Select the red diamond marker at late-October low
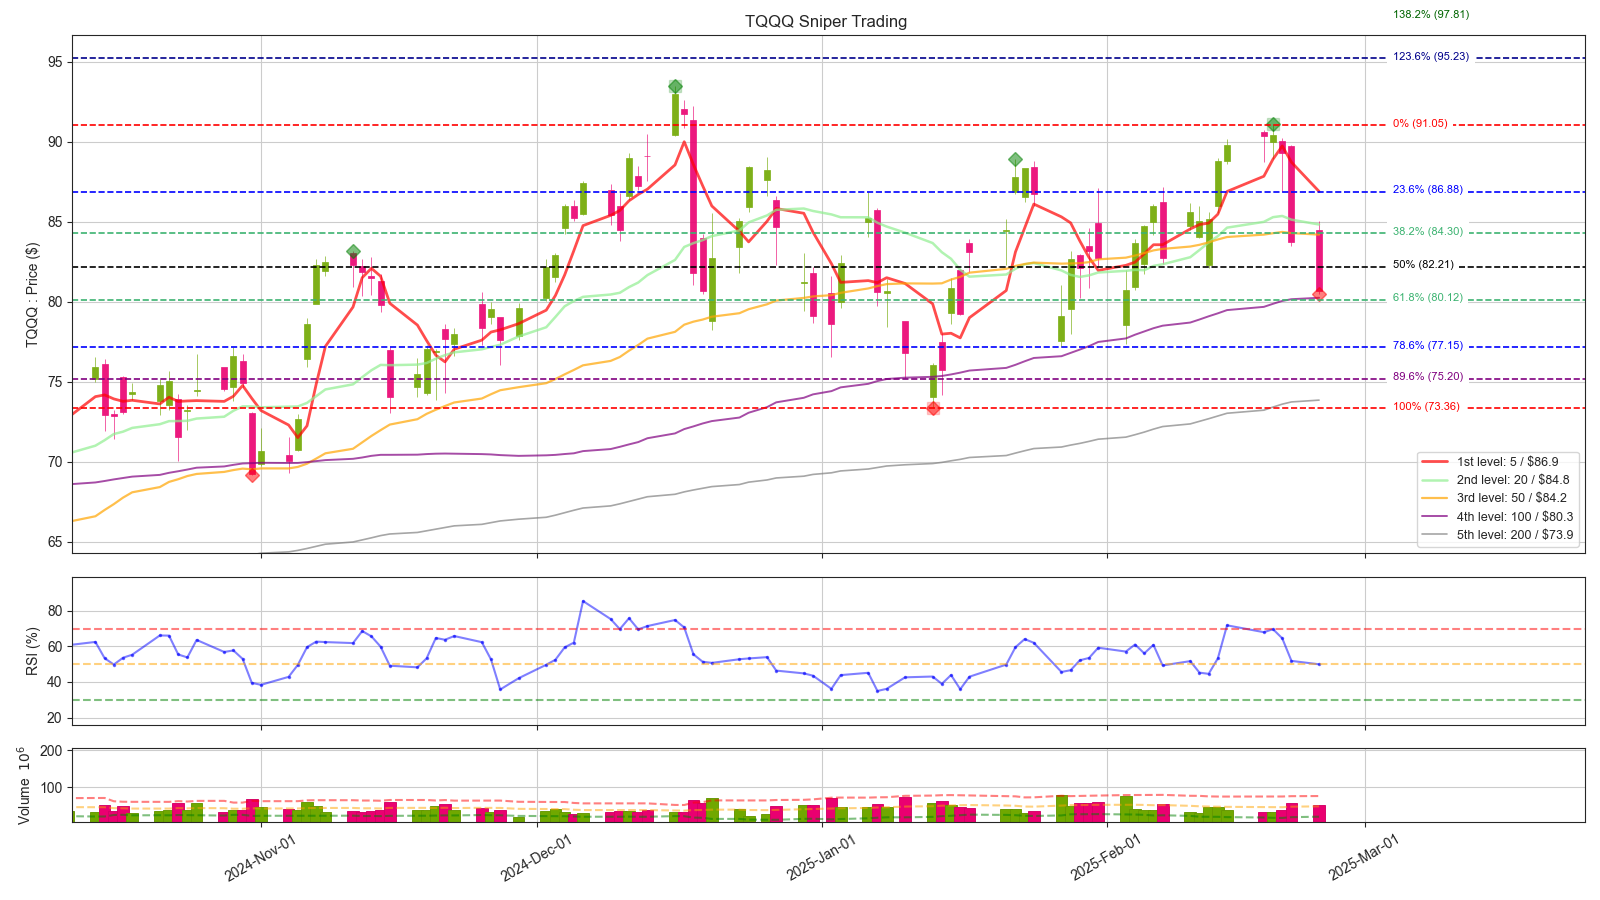Screen dimensions: 1600x900 pos(252,475)
